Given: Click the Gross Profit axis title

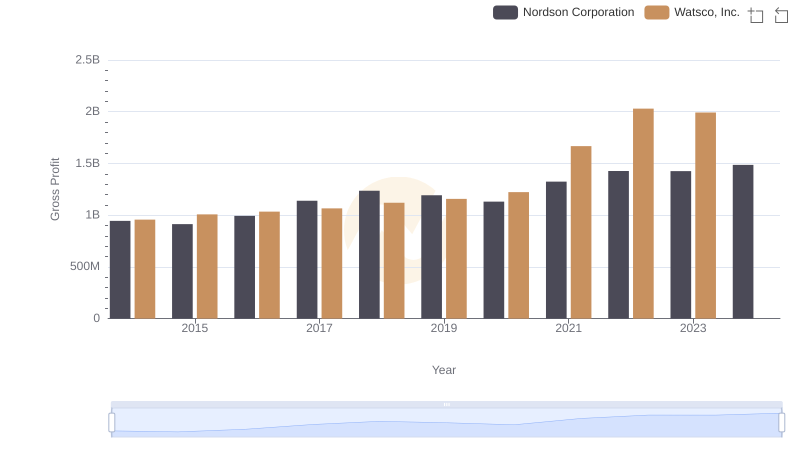Looking at the screenshot, I should coord(55,189).
